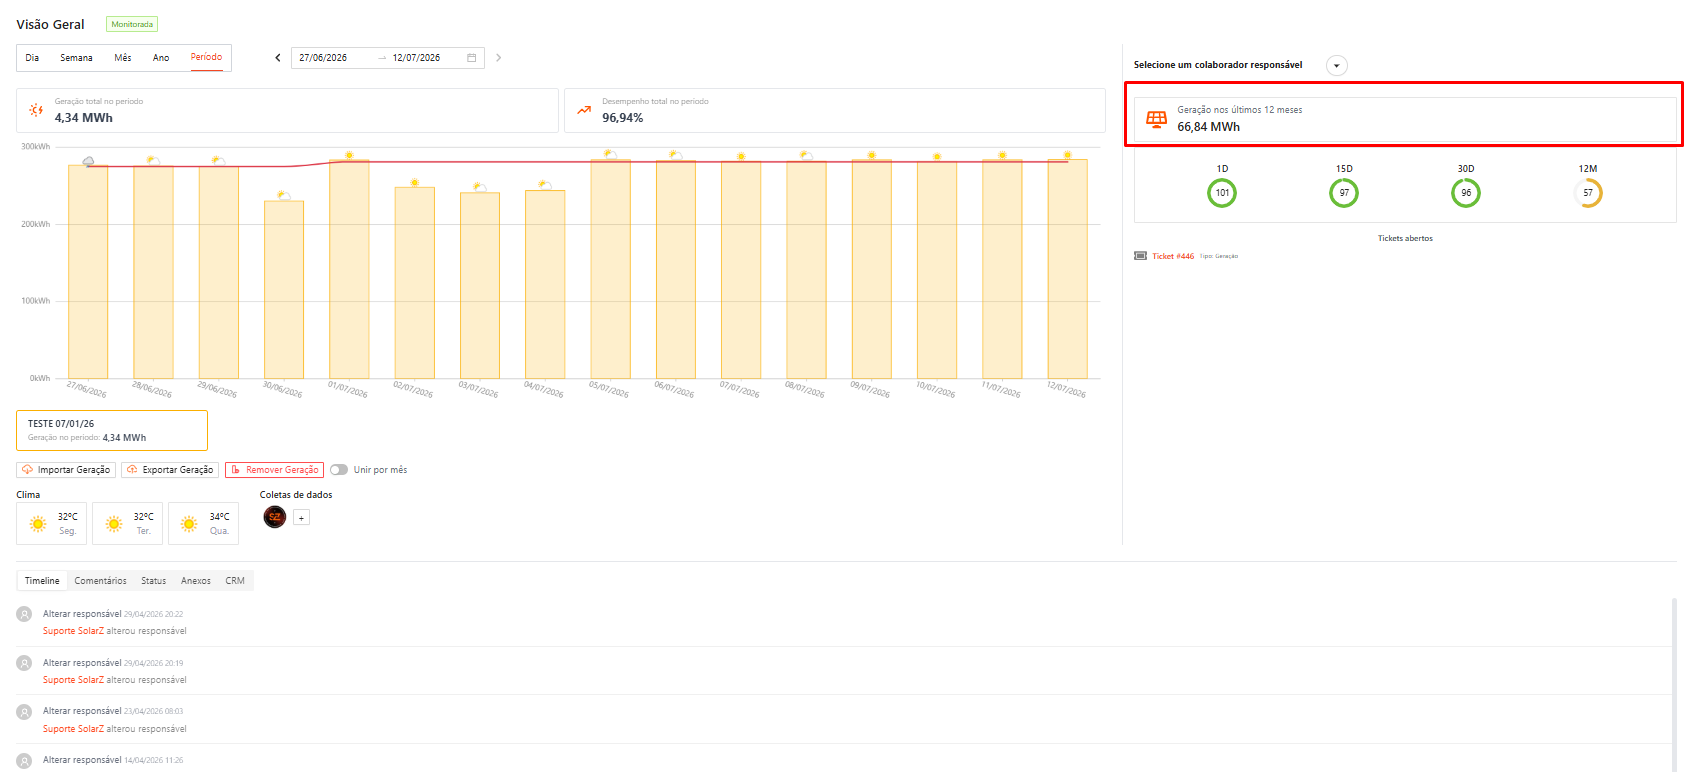Click the 12M performance gauge showing 57
Screen dimensions: 1693x772
pos(1588,193)
